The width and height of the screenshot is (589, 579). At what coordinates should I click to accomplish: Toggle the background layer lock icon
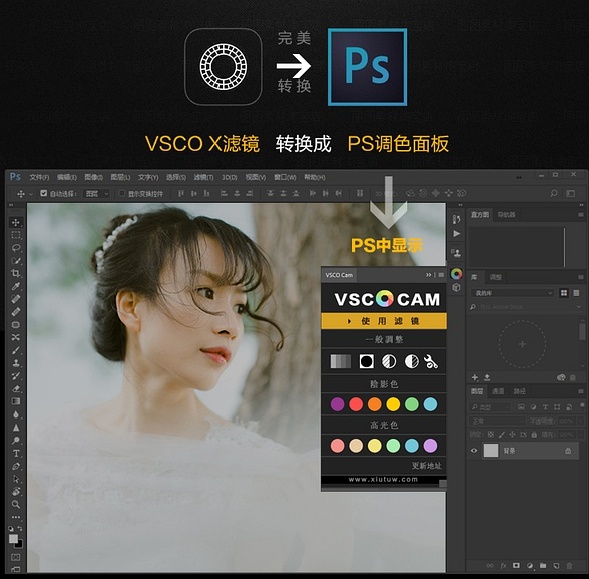pyautogui.click(x=568, y=451)
